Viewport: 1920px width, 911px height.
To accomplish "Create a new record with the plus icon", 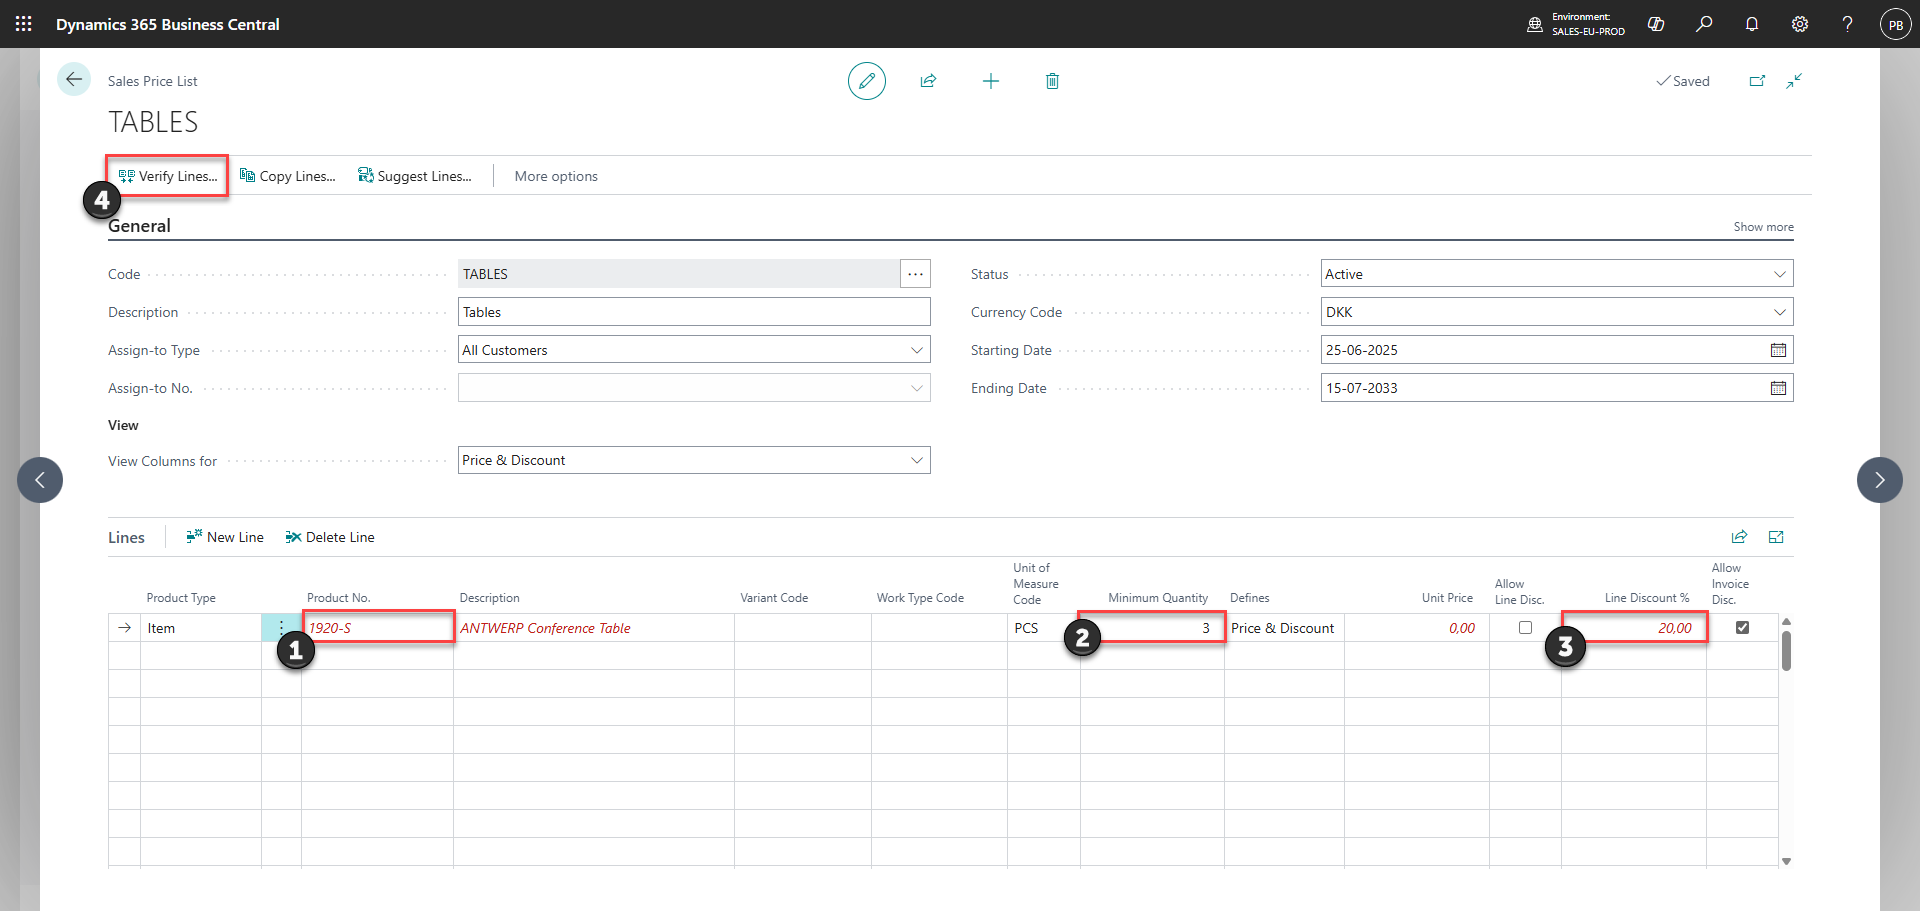I will [991, 81].
